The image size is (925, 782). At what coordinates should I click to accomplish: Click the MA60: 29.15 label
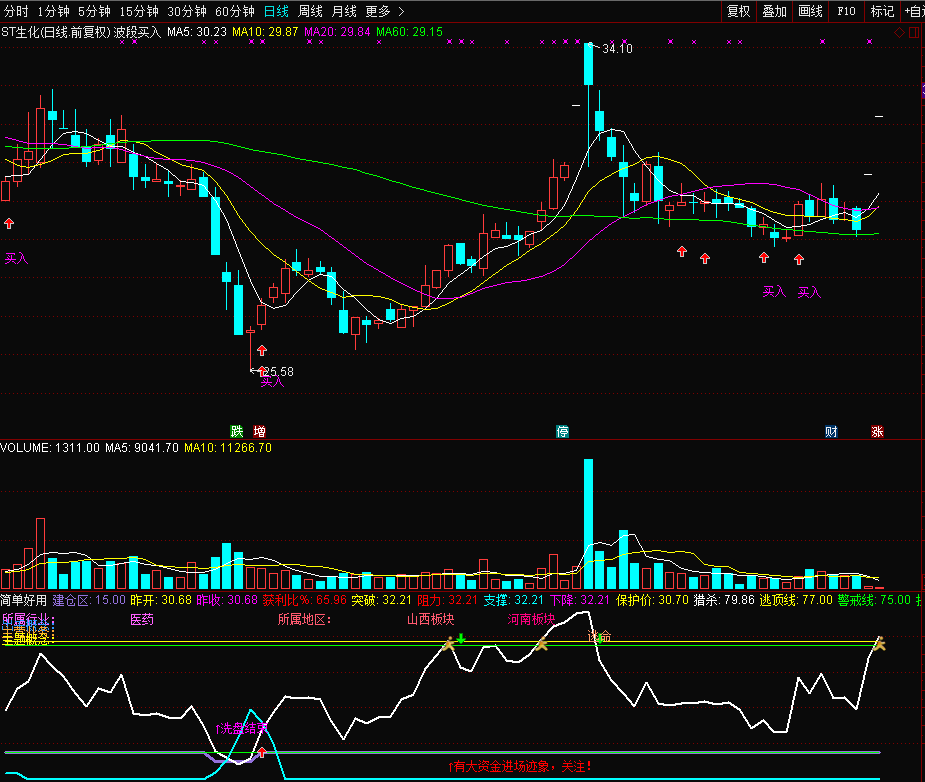pyautogui.click(x=409, y=32)
